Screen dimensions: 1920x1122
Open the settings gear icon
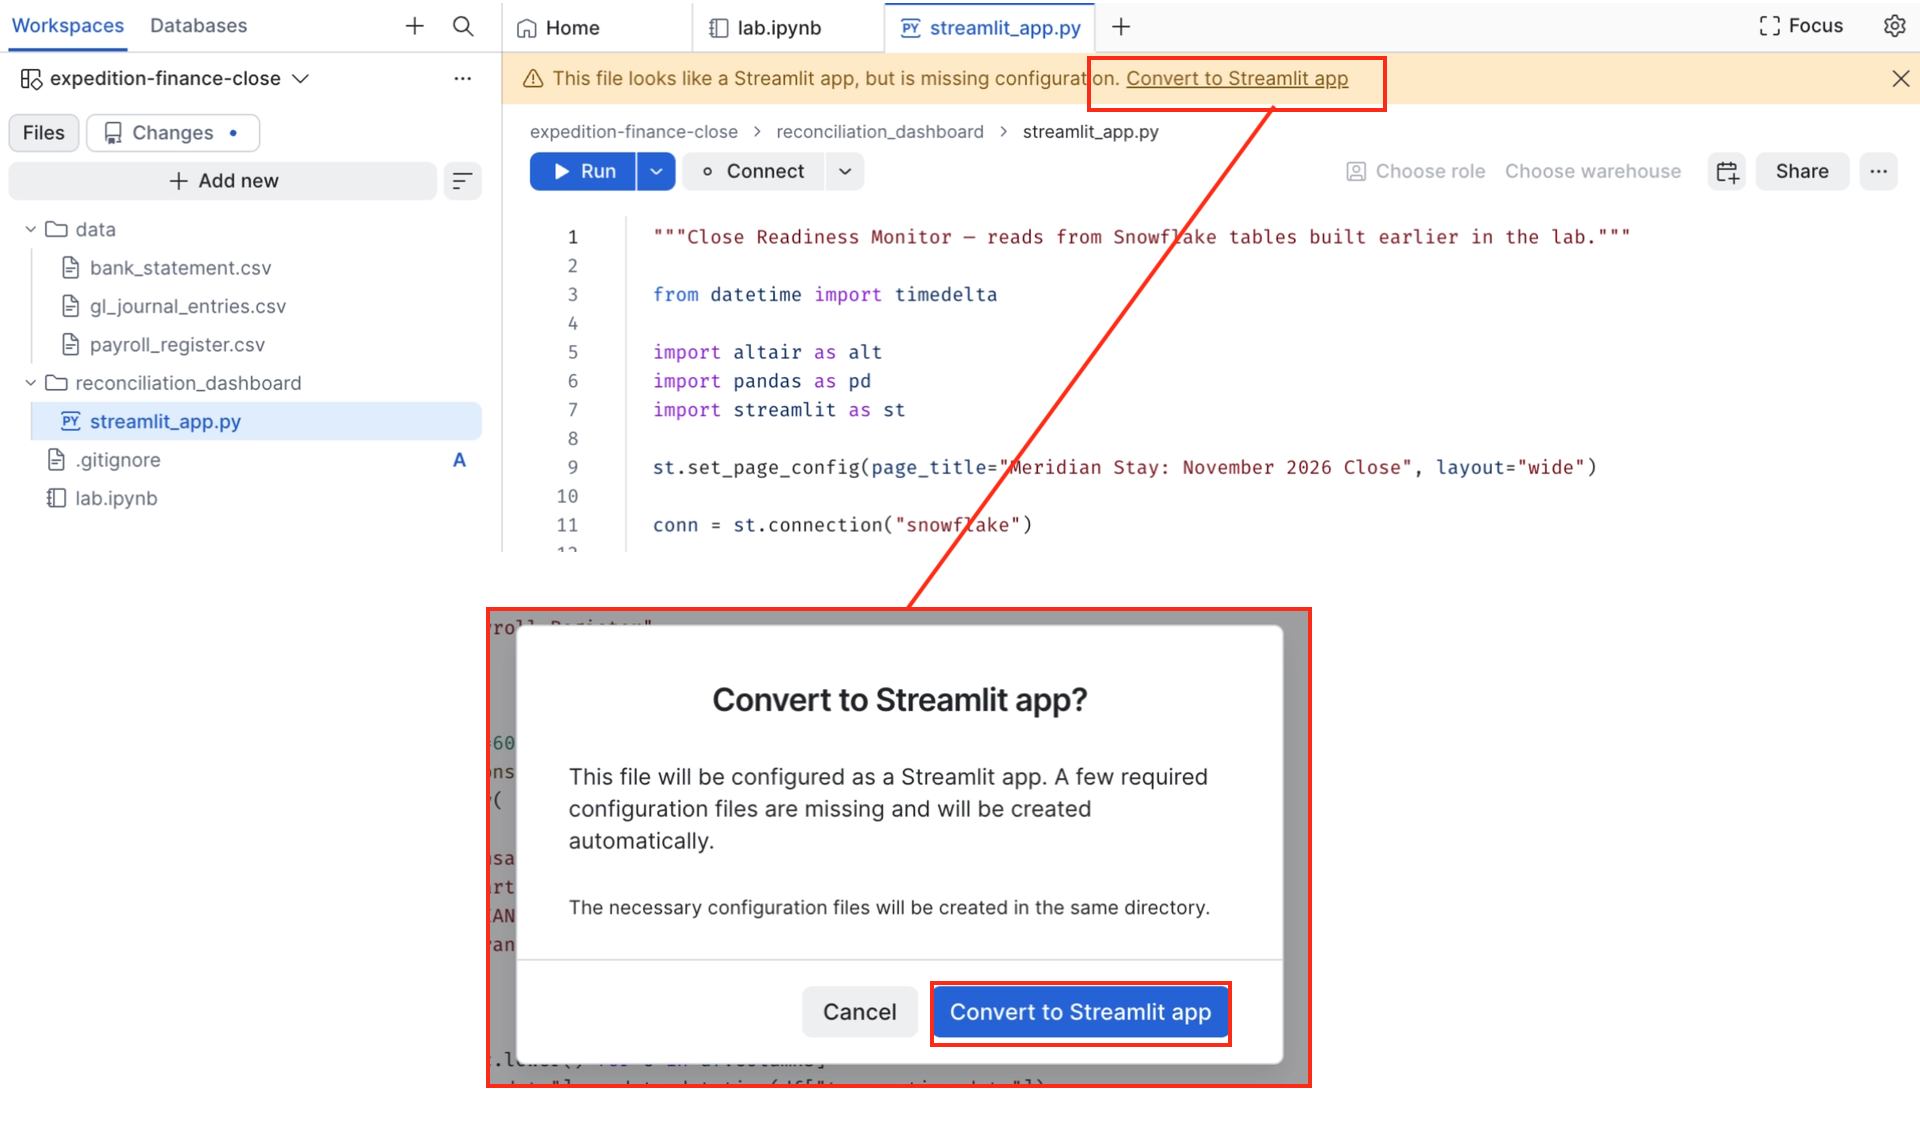[1894, 26]
